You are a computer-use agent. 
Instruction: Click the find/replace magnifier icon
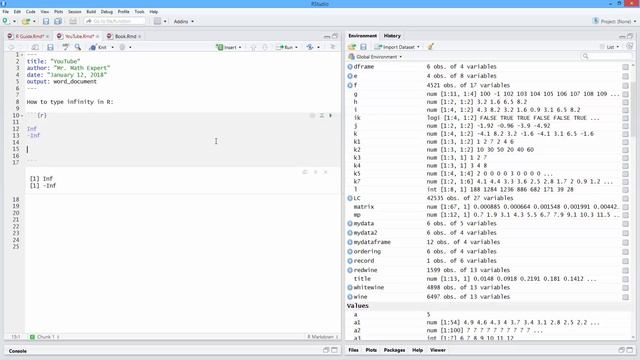click(78, 47)
